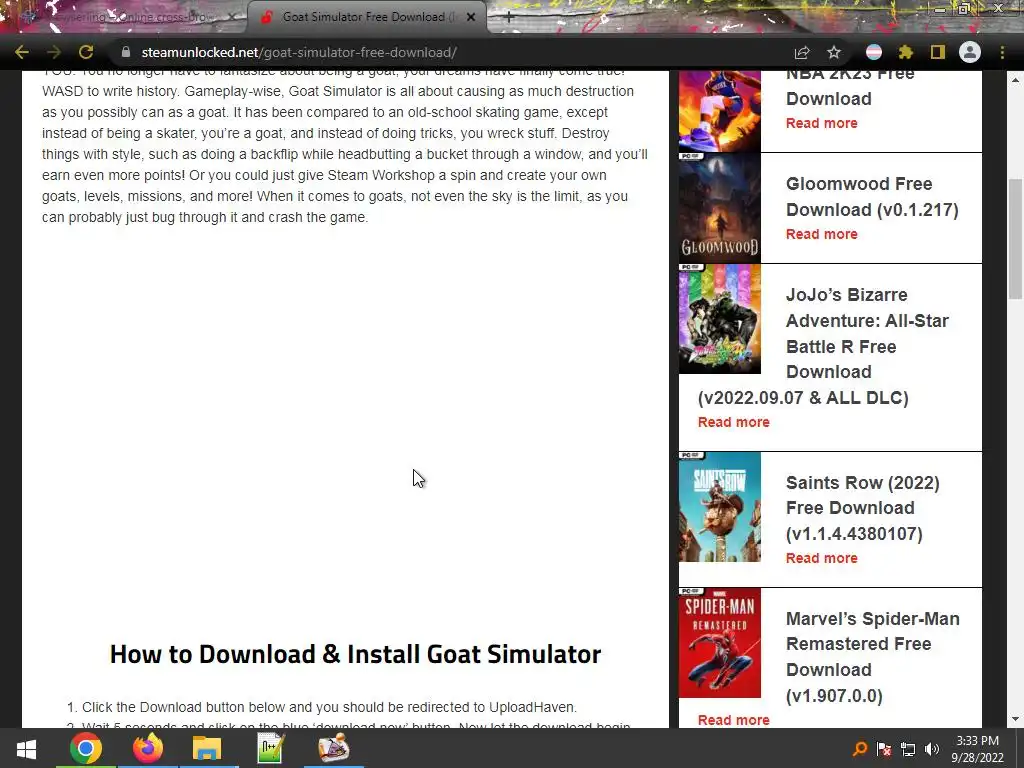The height and width of the screenshot is (768, 1024).
Task: Click the scrollbar down arrow
Action: 1016,720
